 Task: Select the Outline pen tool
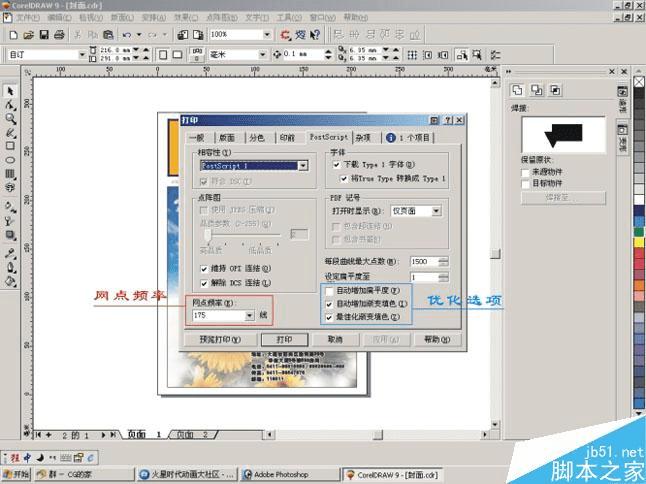coord(10,267)
